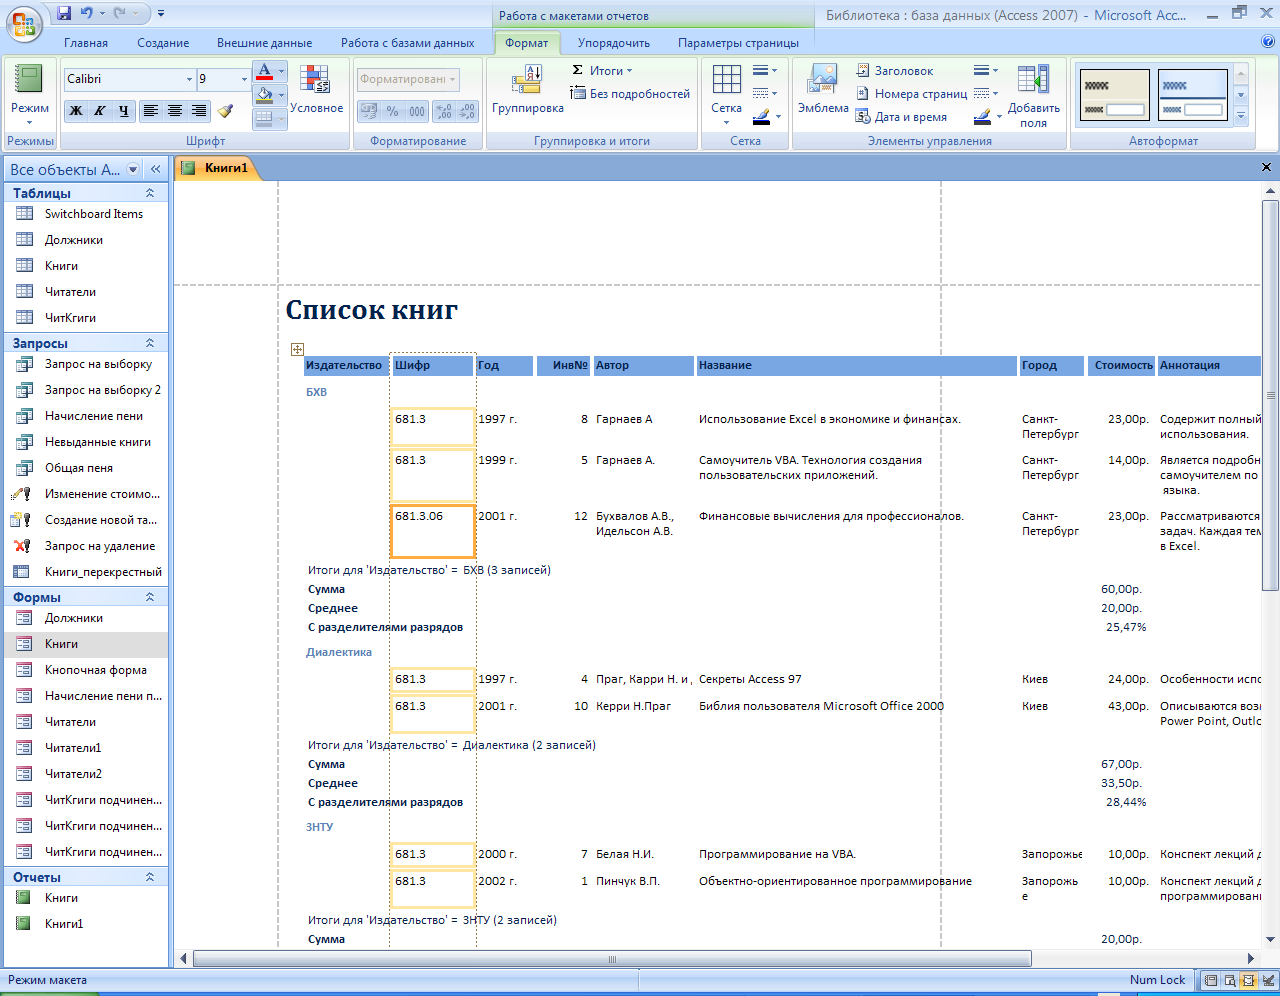Open Параметры страницы tab
This screenshot has width=1280, height=996.
click(738, 43)
